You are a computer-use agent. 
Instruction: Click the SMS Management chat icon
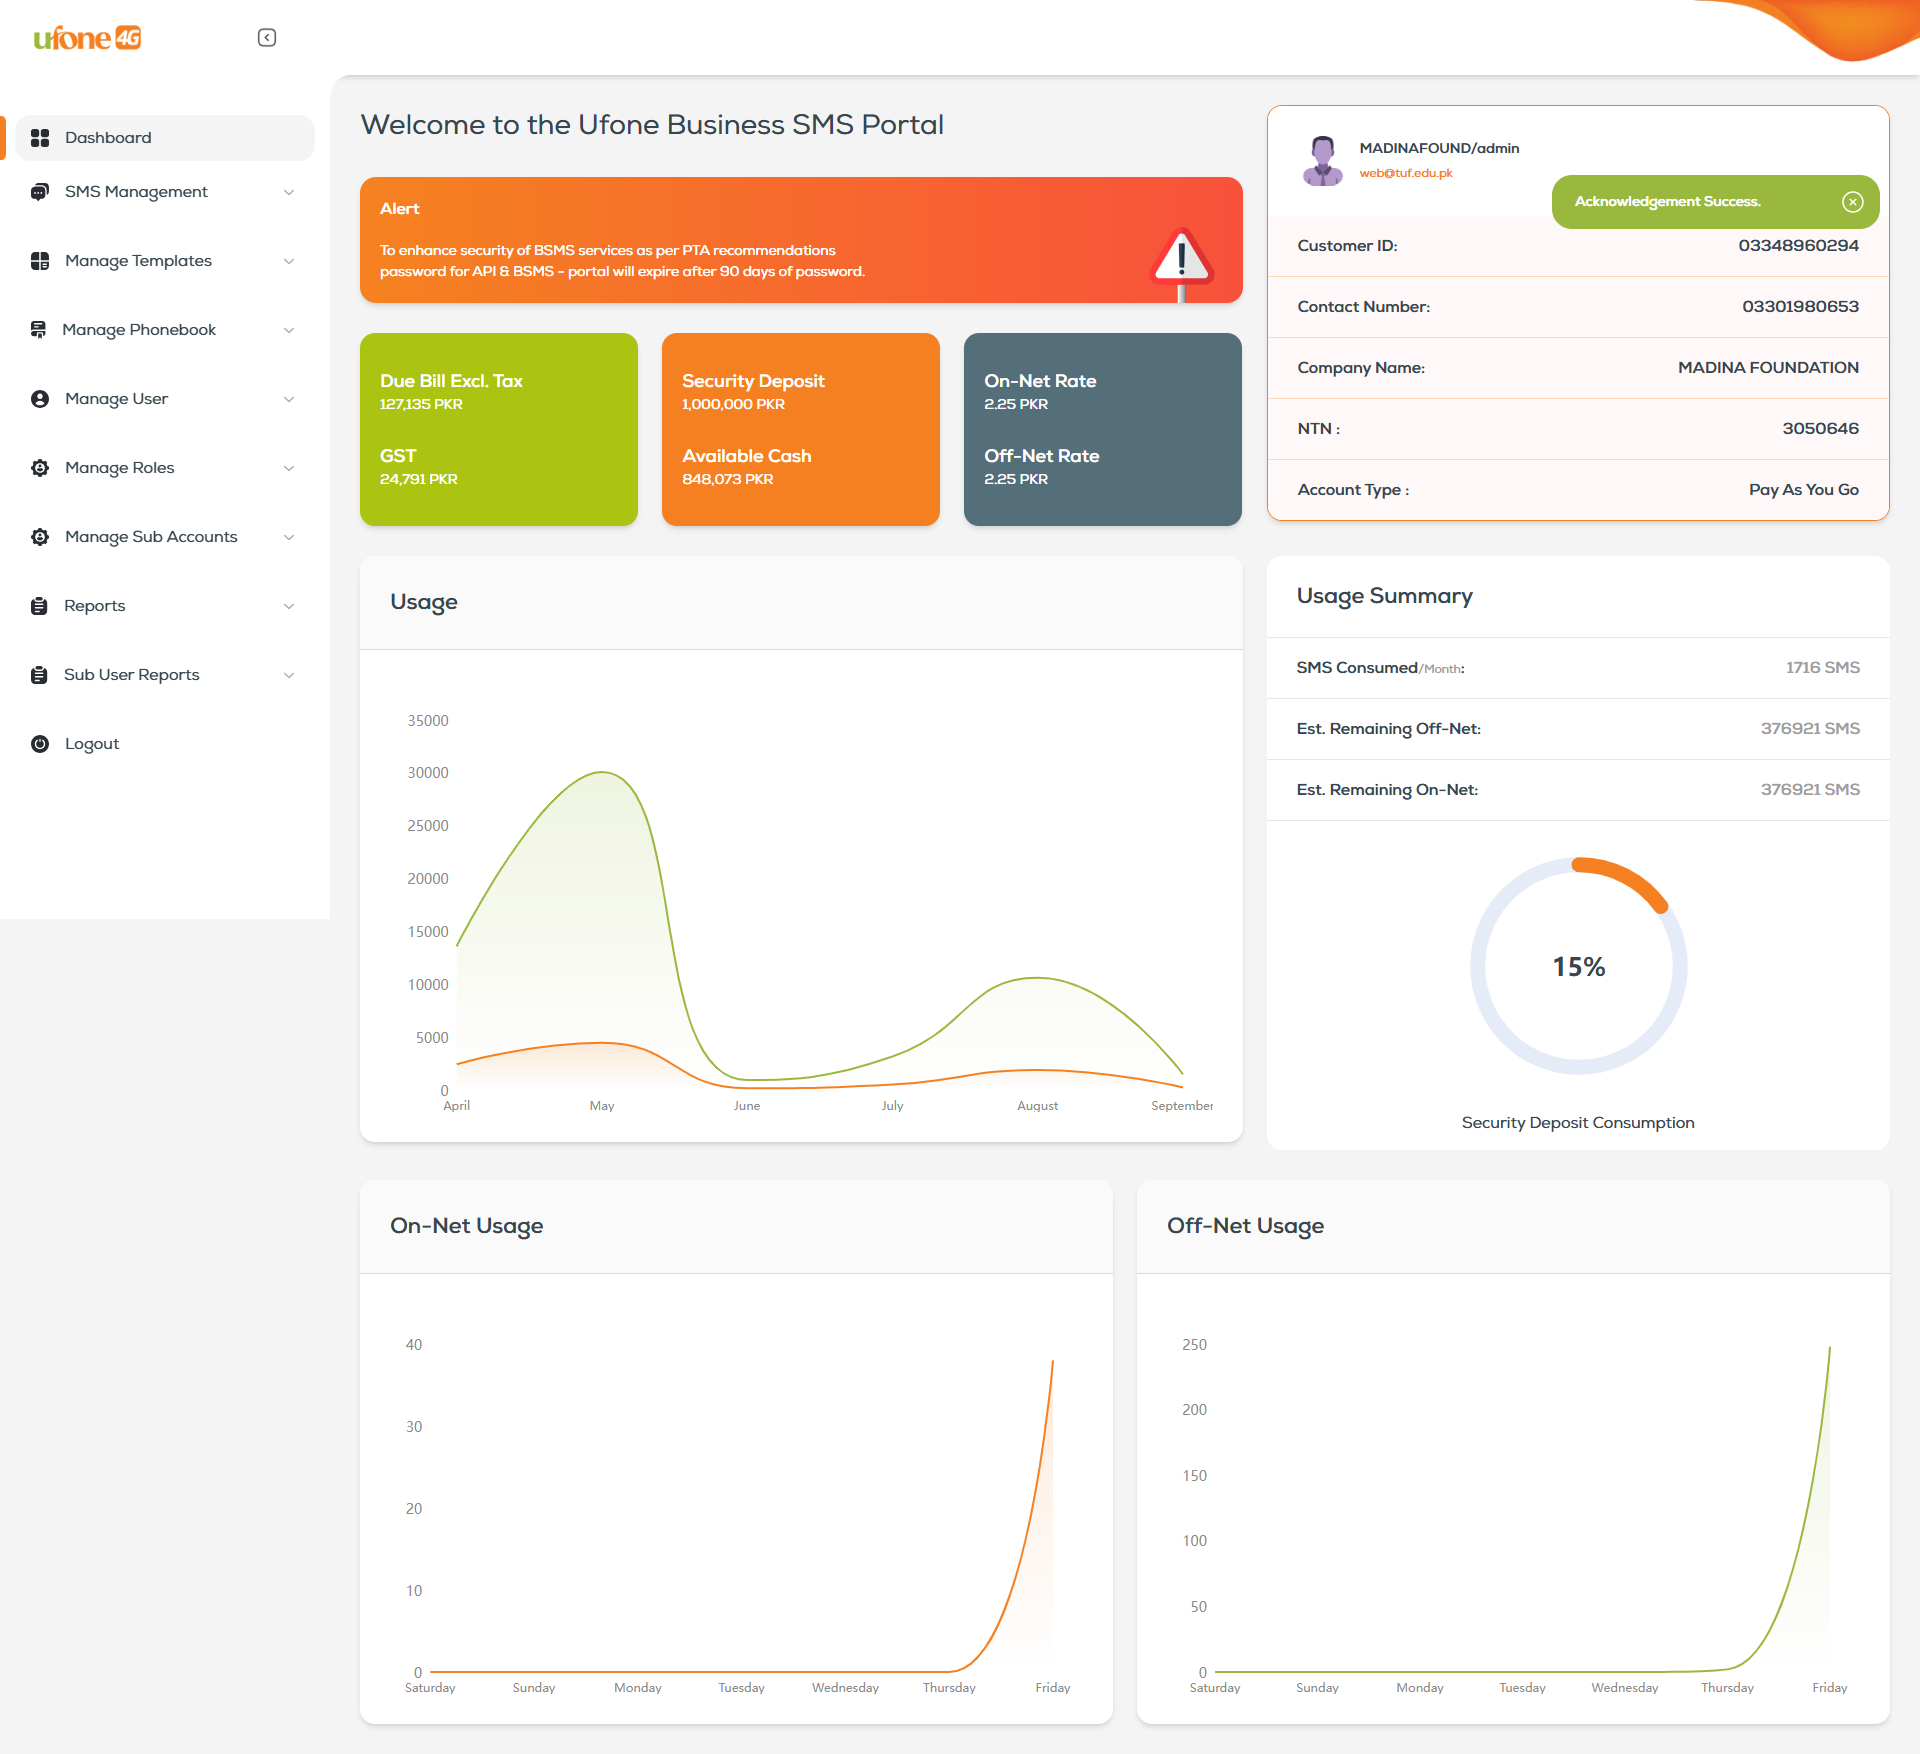(x=40, y=192)
